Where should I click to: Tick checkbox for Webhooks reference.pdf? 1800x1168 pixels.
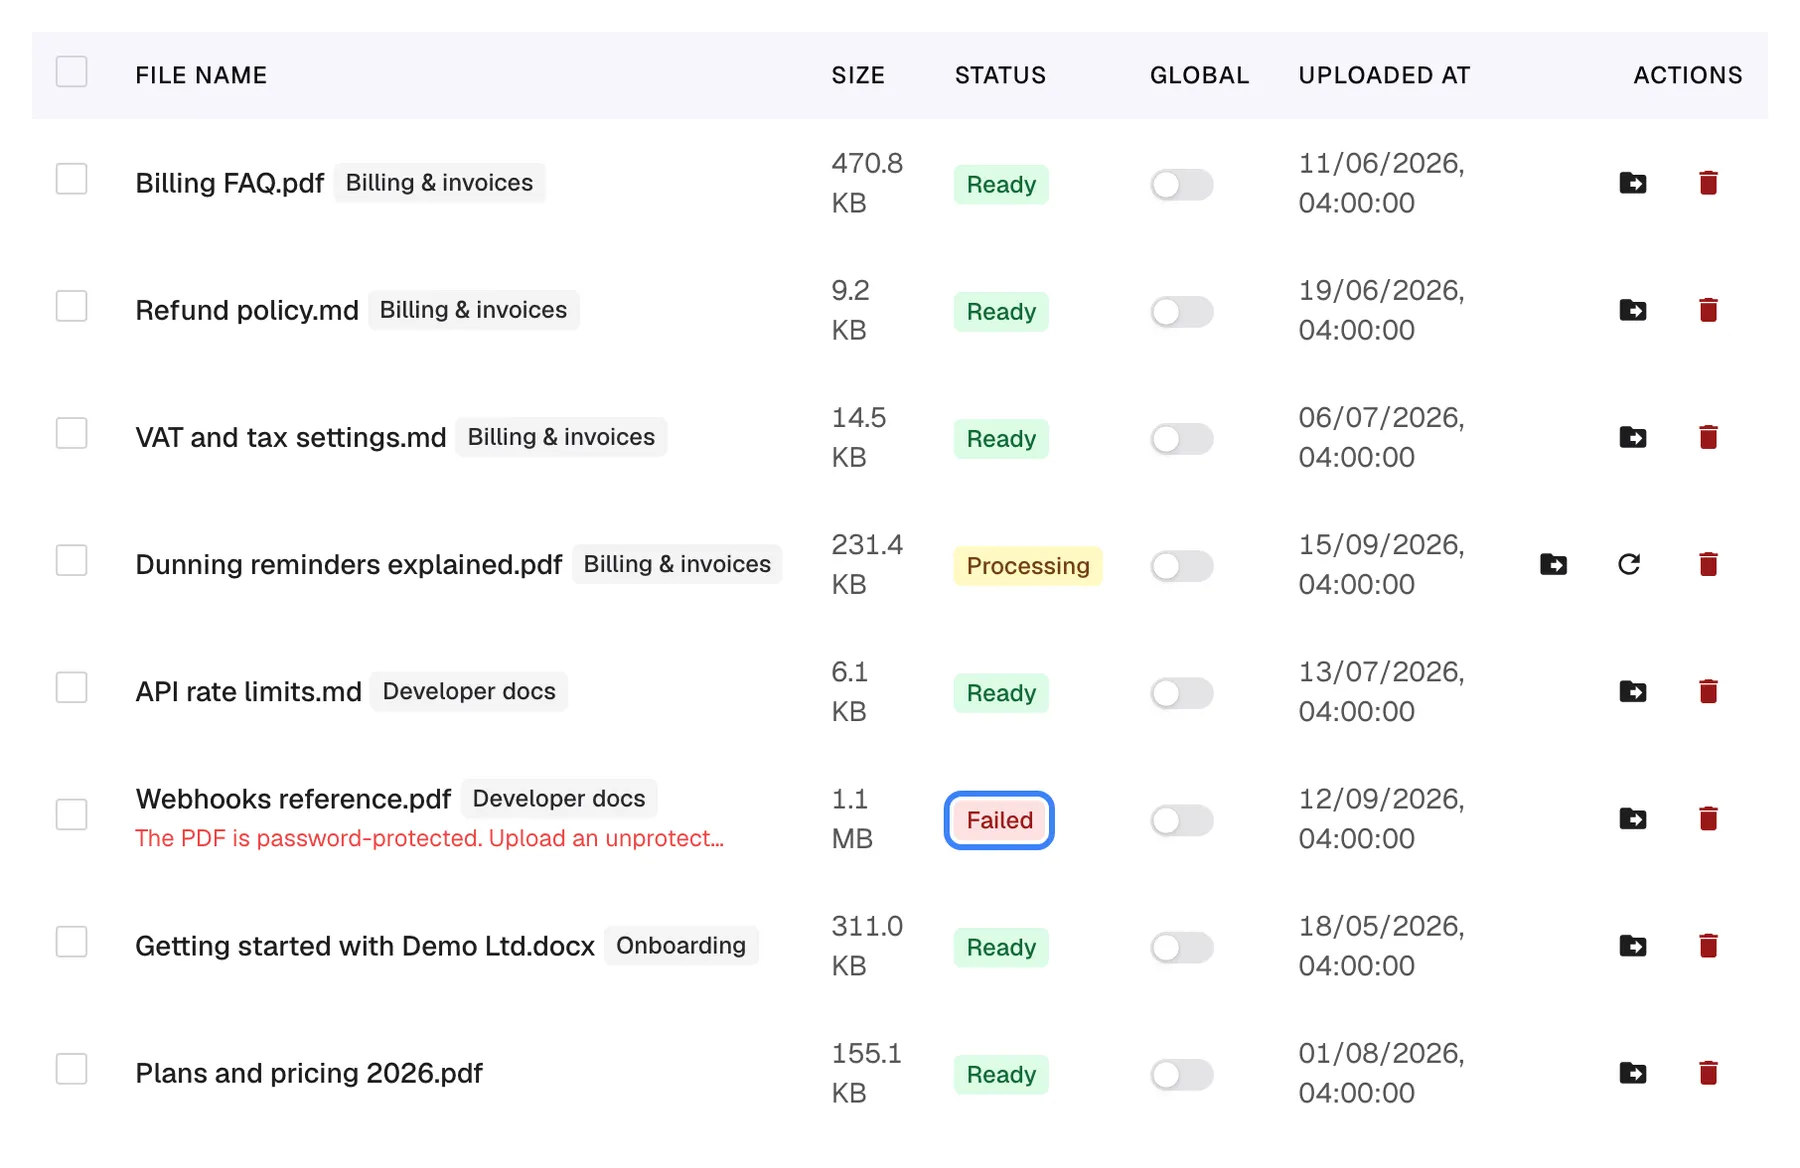tap(71, 814)
